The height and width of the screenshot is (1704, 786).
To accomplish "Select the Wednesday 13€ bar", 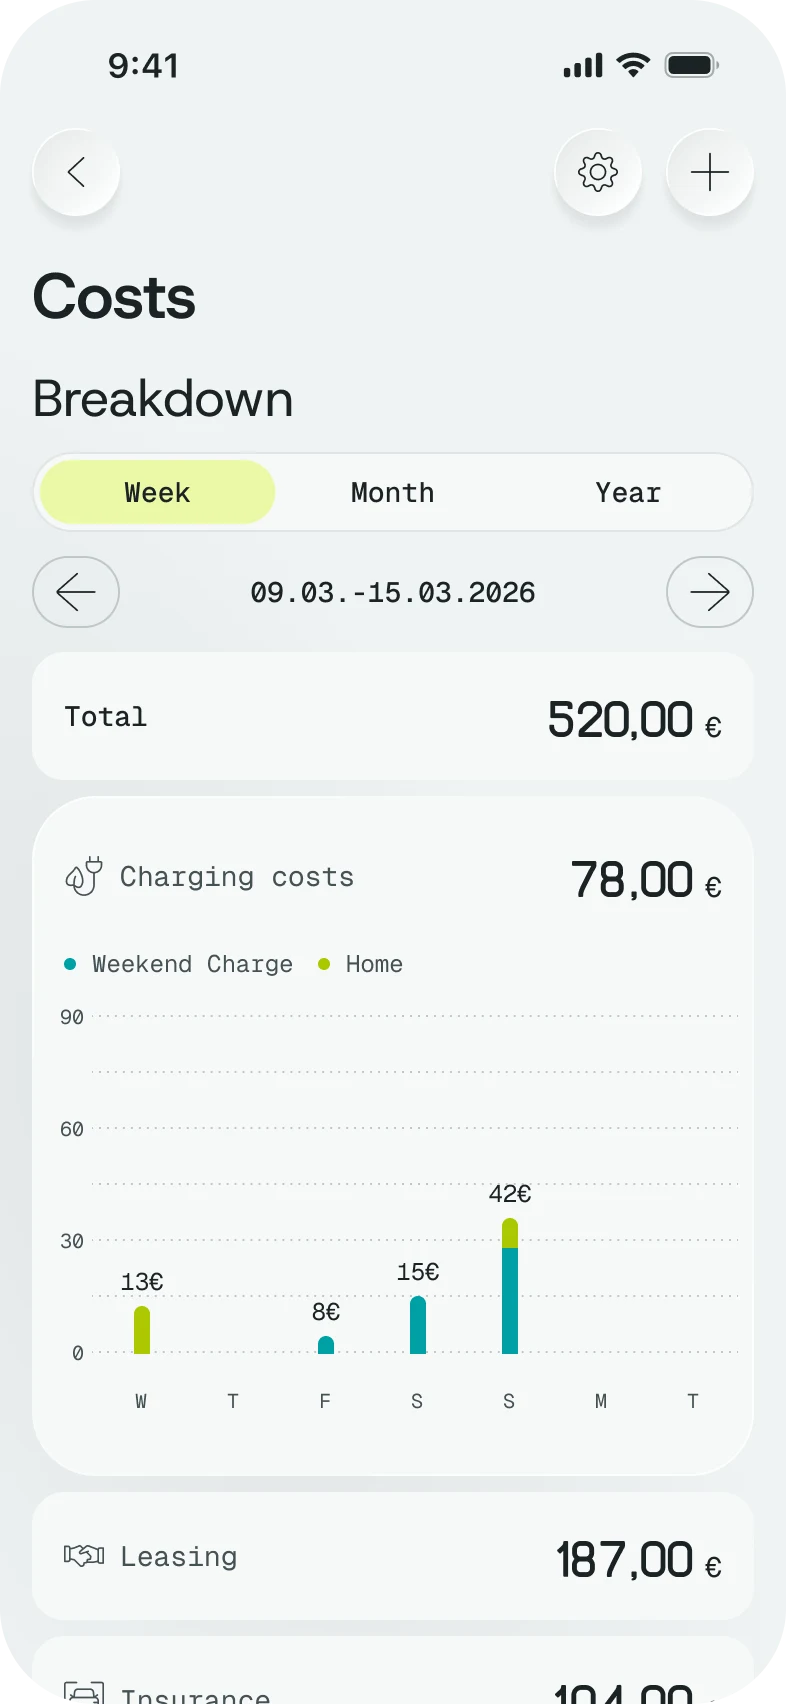I will (x=142, y=1330).
